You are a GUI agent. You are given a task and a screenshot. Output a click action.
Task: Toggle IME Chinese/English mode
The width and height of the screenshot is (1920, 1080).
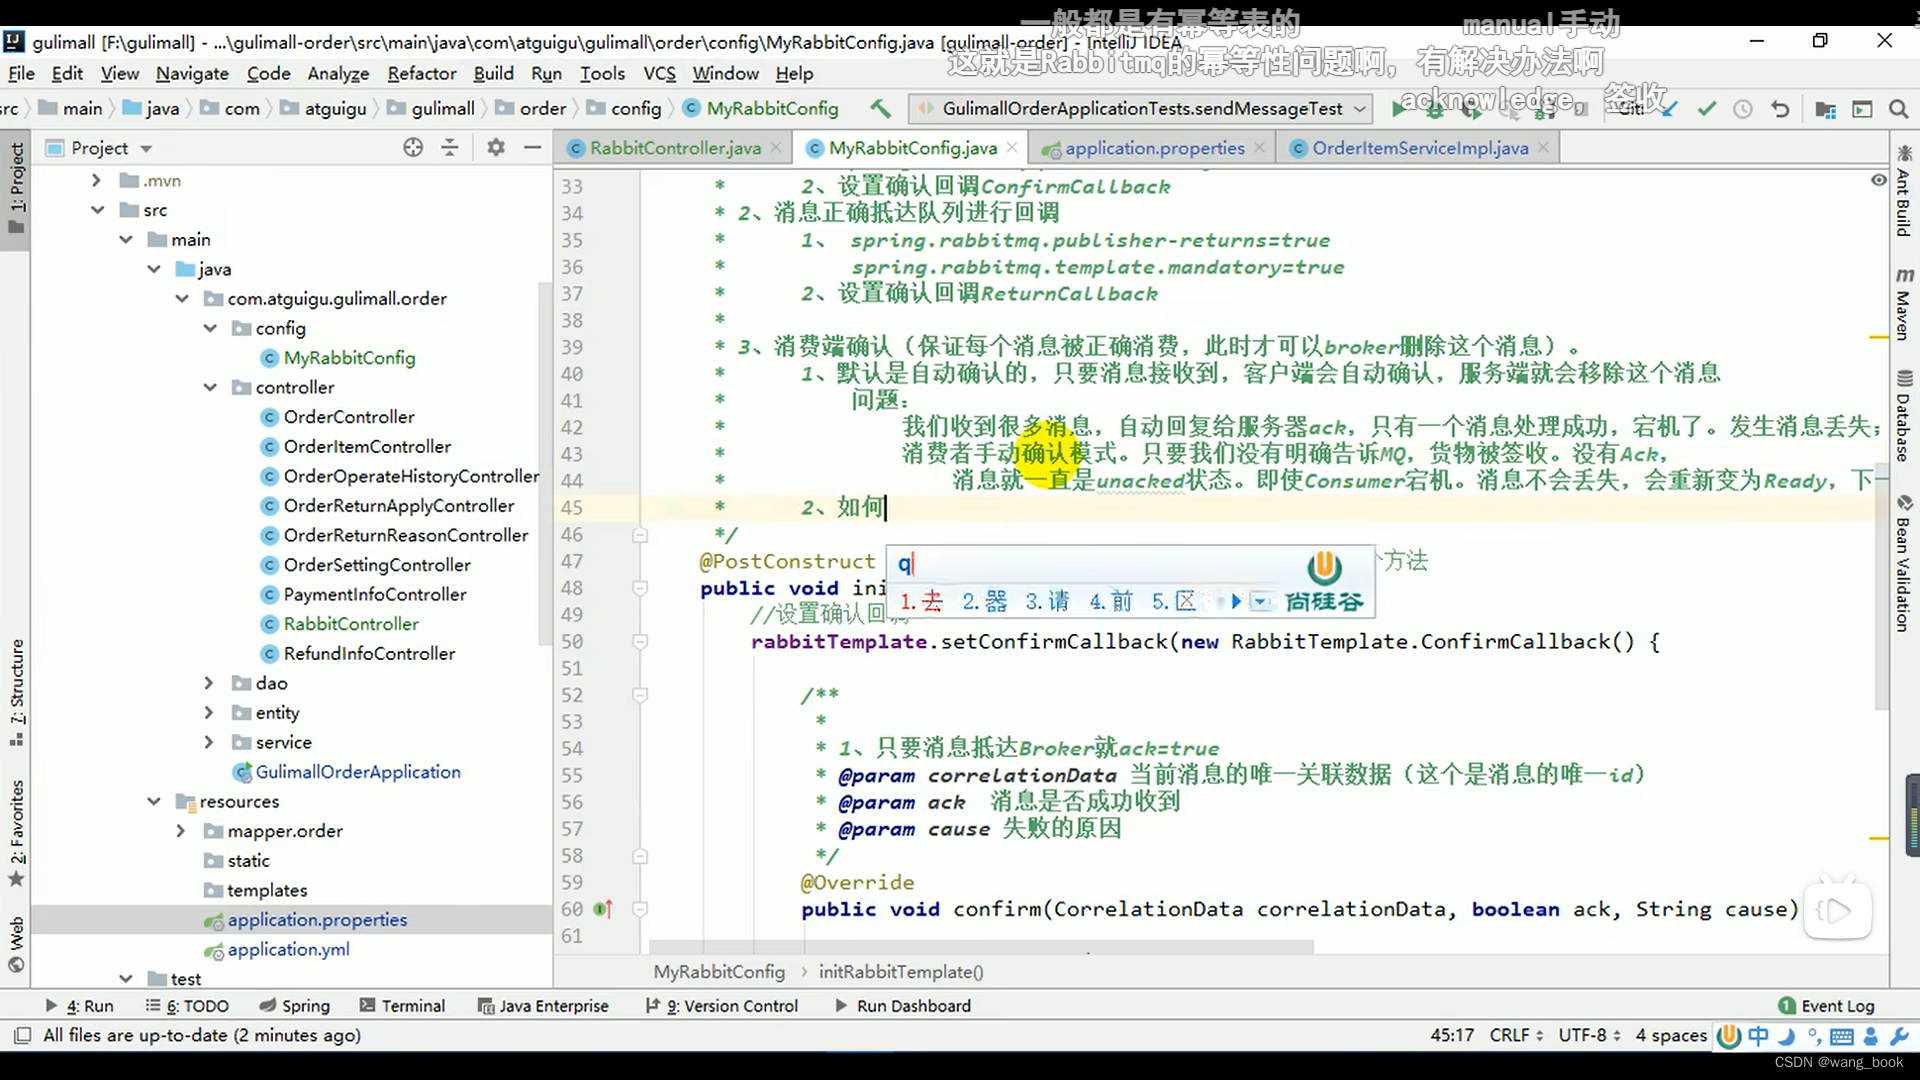pos(1758,1036)
